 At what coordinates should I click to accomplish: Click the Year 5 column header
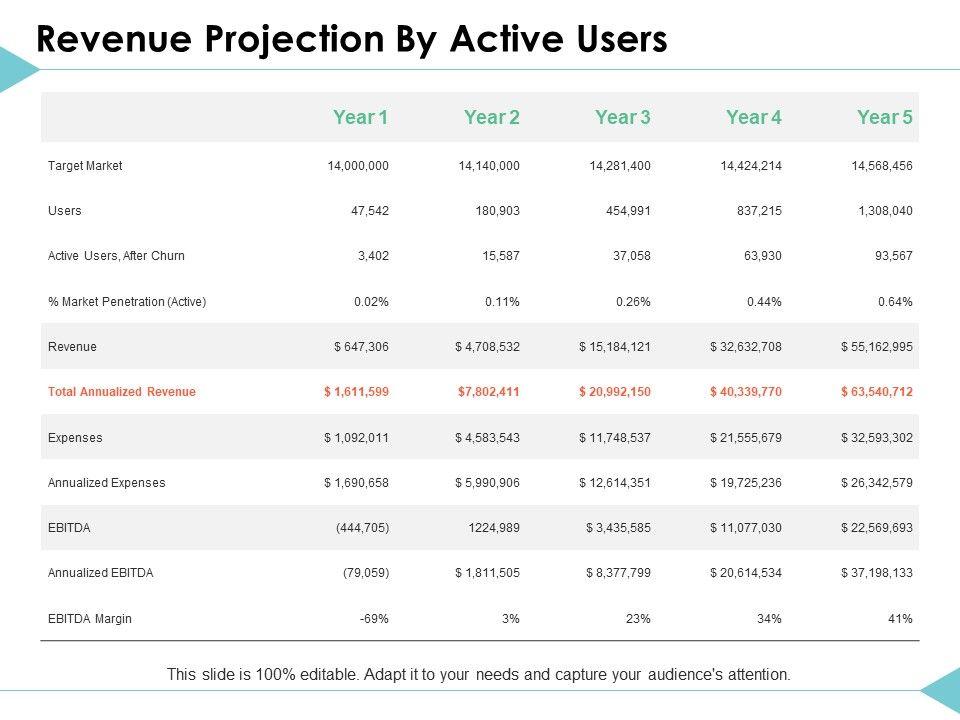pyautogui.click(x=884, y=118)
